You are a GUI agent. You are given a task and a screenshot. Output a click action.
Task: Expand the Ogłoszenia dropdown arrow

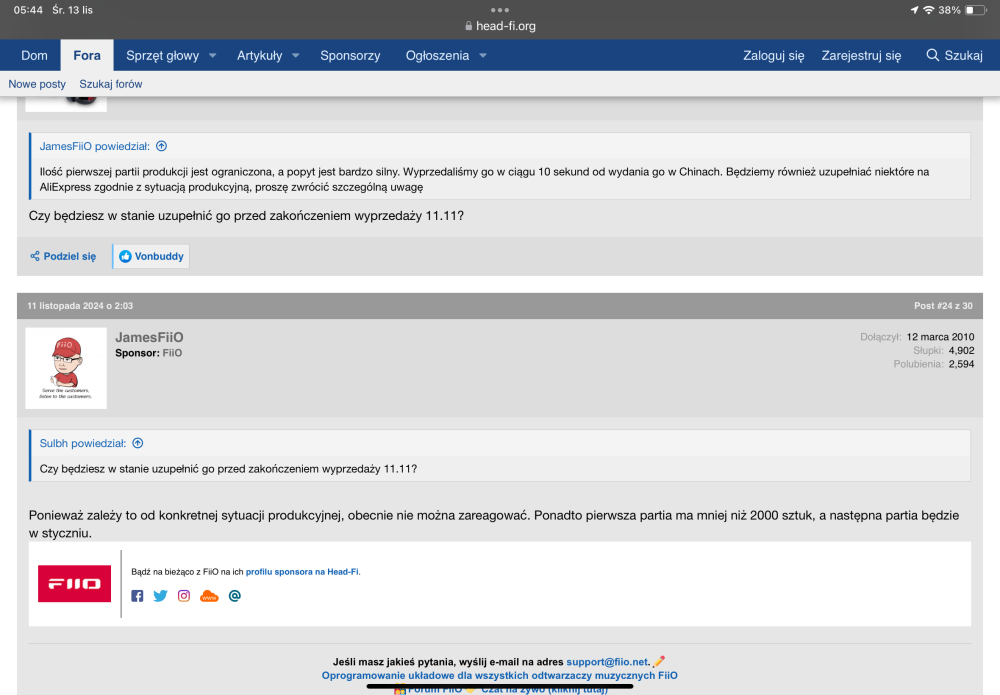(483, 56)
